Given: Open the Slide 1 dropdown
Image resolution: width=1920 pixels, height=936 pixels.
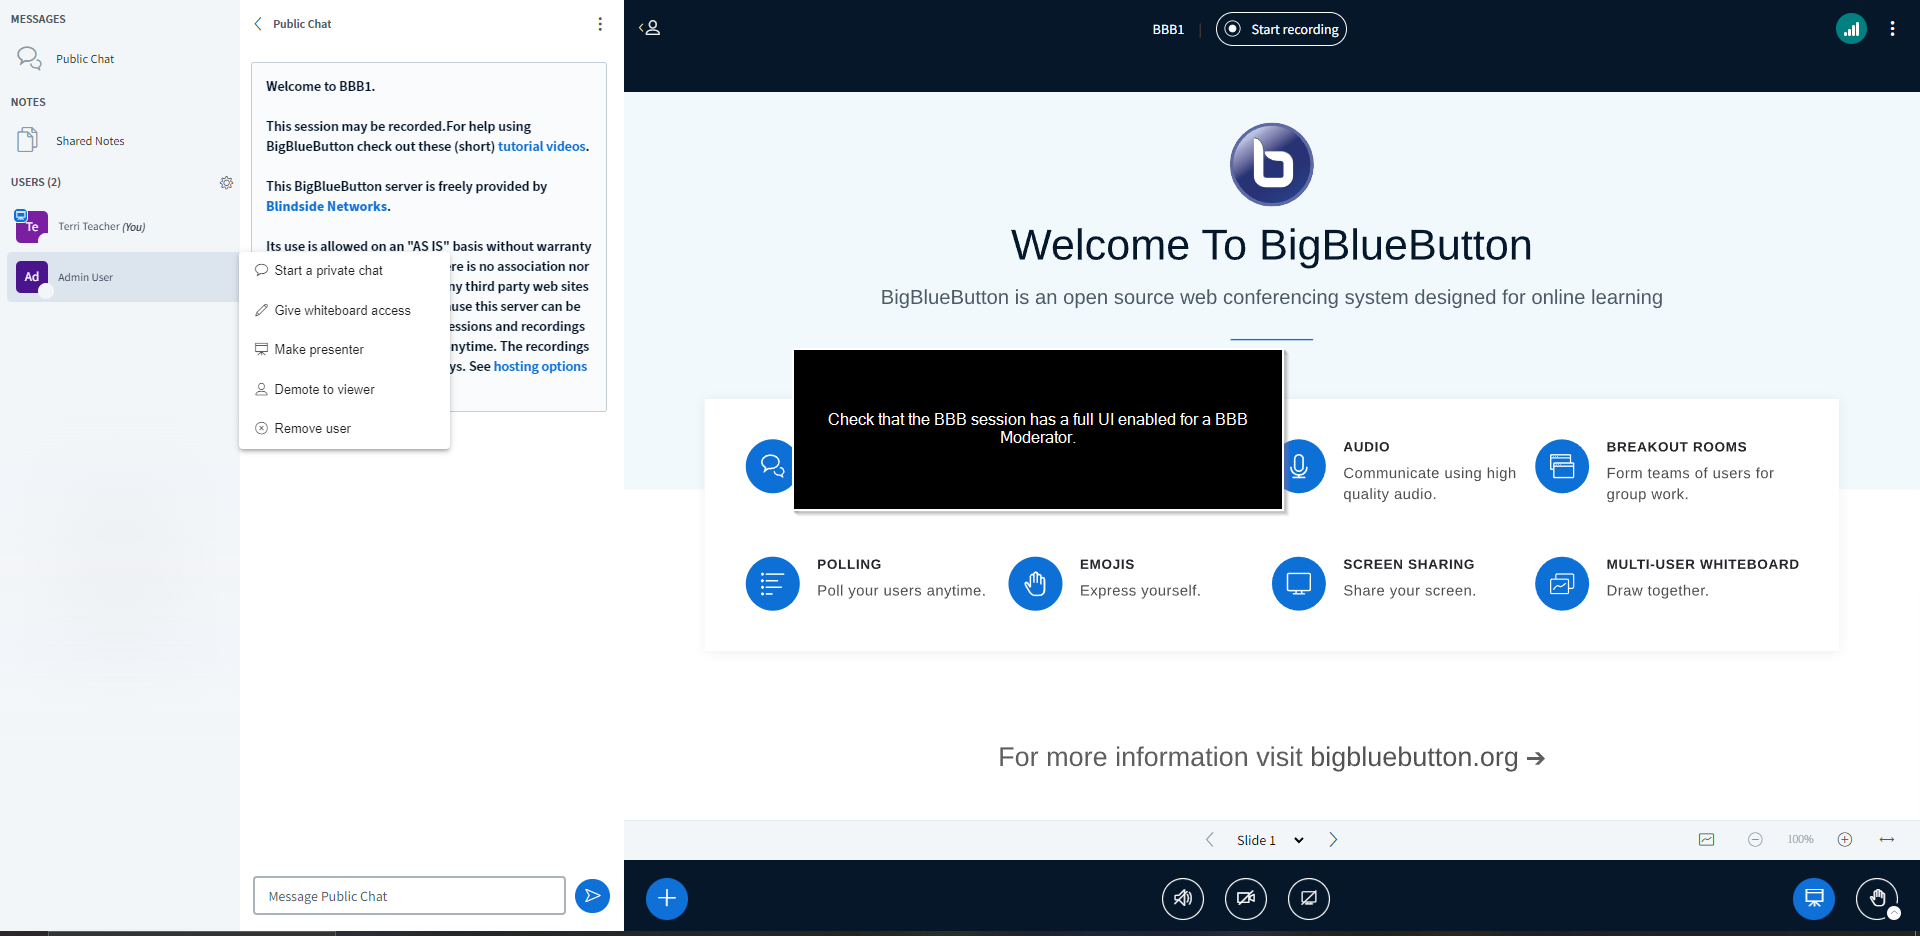Looking at the screenshot, I should pyautogui.click(x=1270, y=840).
